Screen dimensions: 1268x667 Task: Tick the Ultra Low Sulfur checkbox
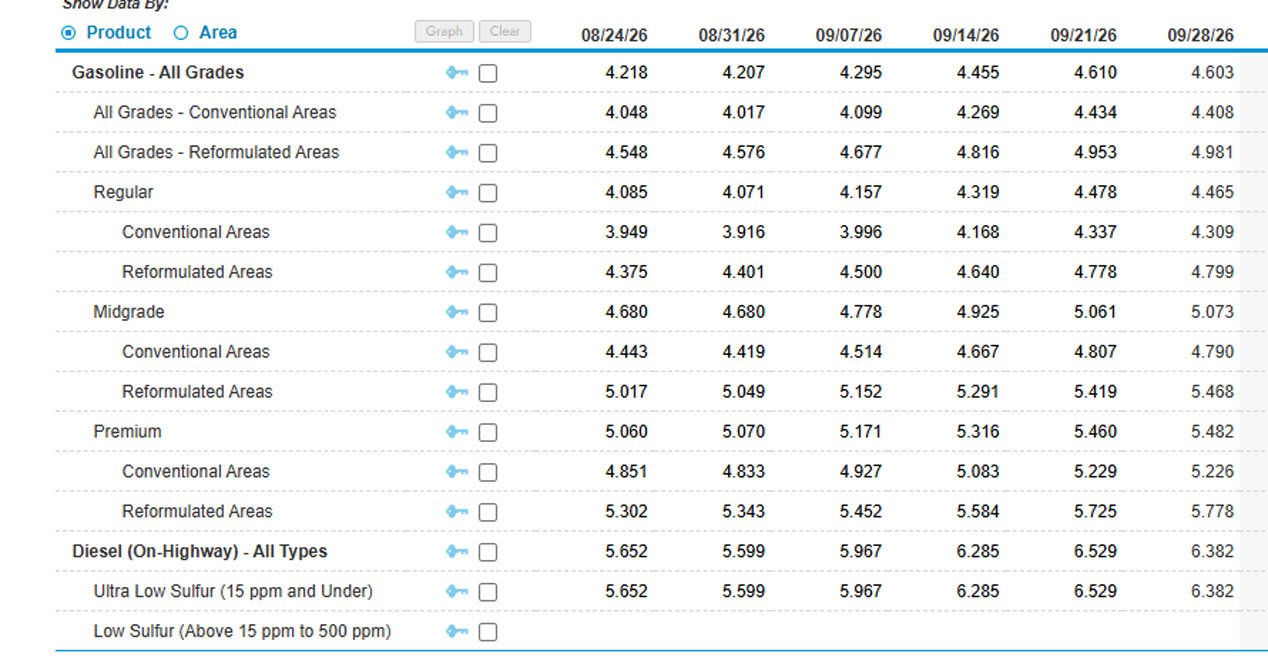click(488, 592)
